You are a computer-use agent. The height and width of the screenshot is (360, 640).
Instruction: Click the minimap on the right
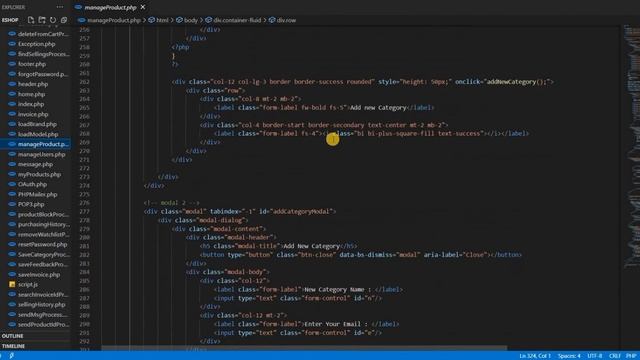tap(631, 147)
